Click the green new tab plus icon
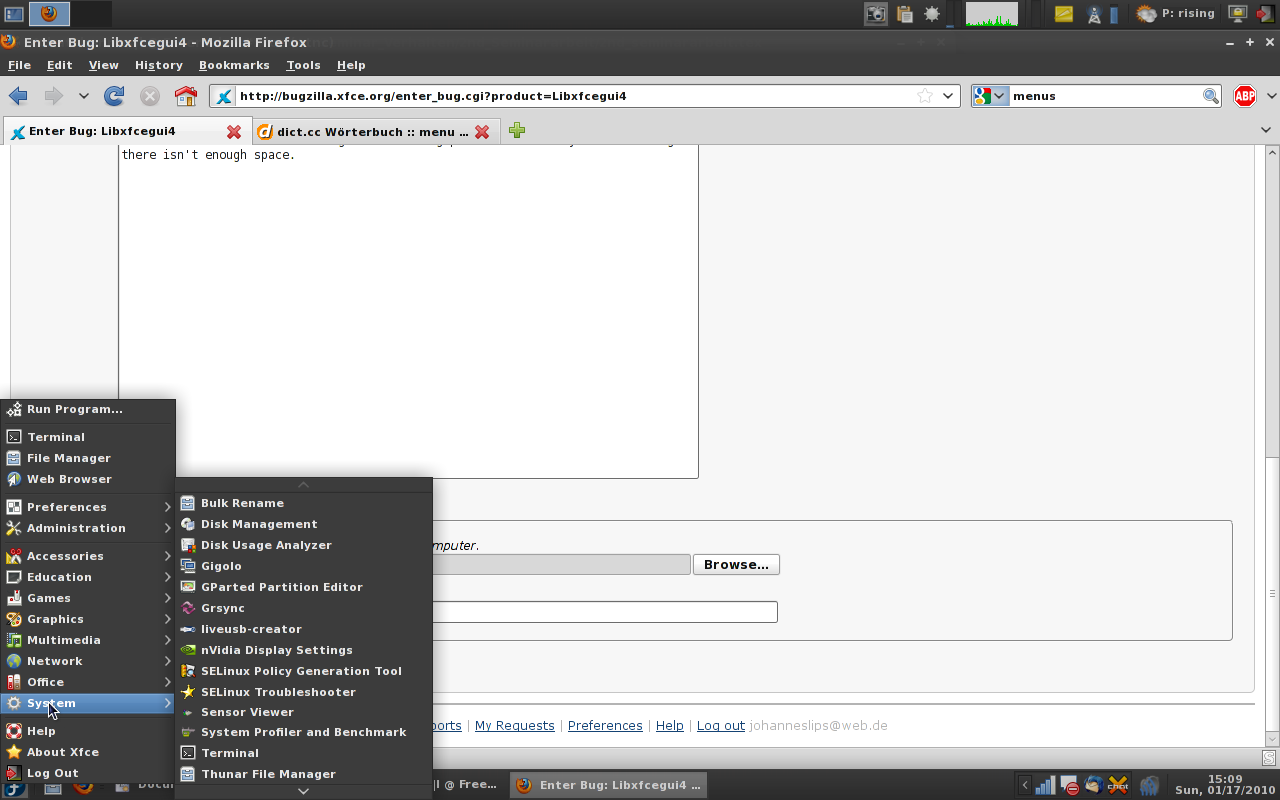 coord(517,131)
